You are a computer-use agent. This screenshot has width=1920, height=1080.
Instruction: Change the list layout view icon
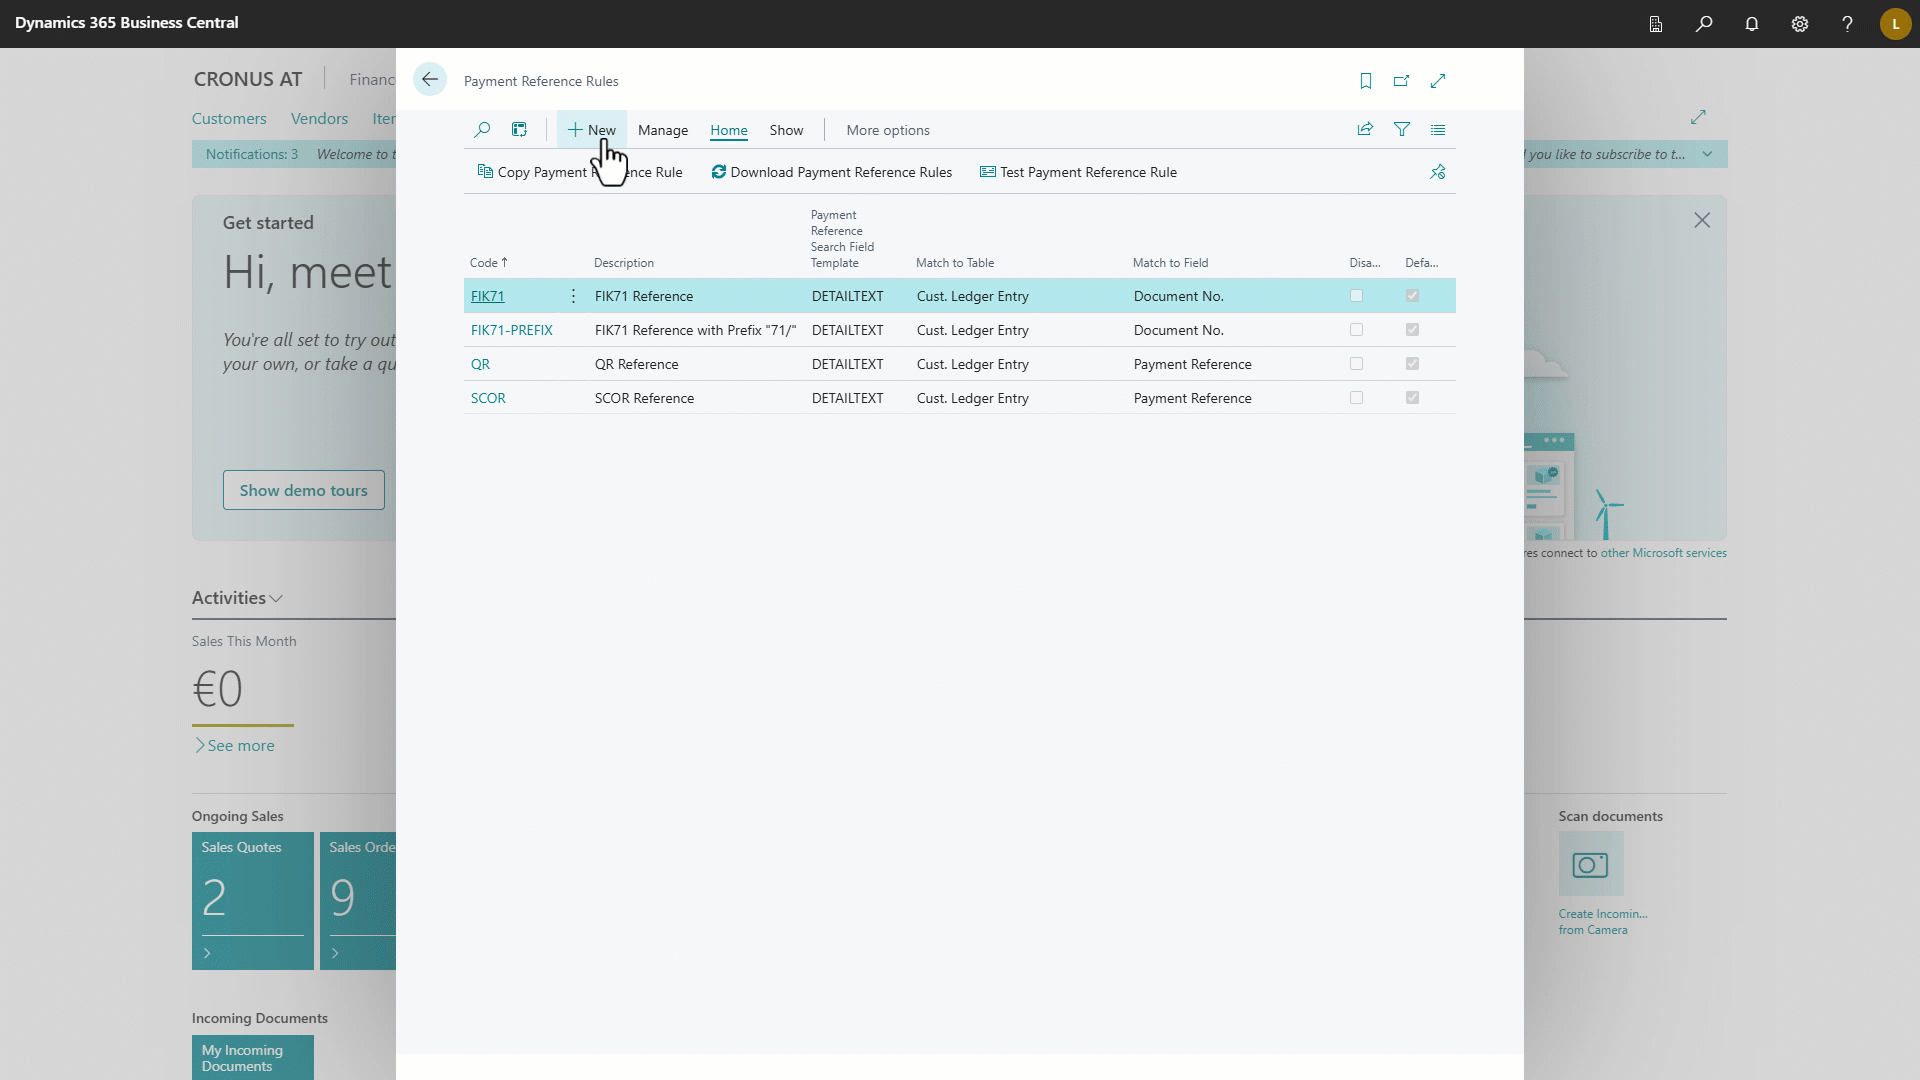[x=1438, y=129]
